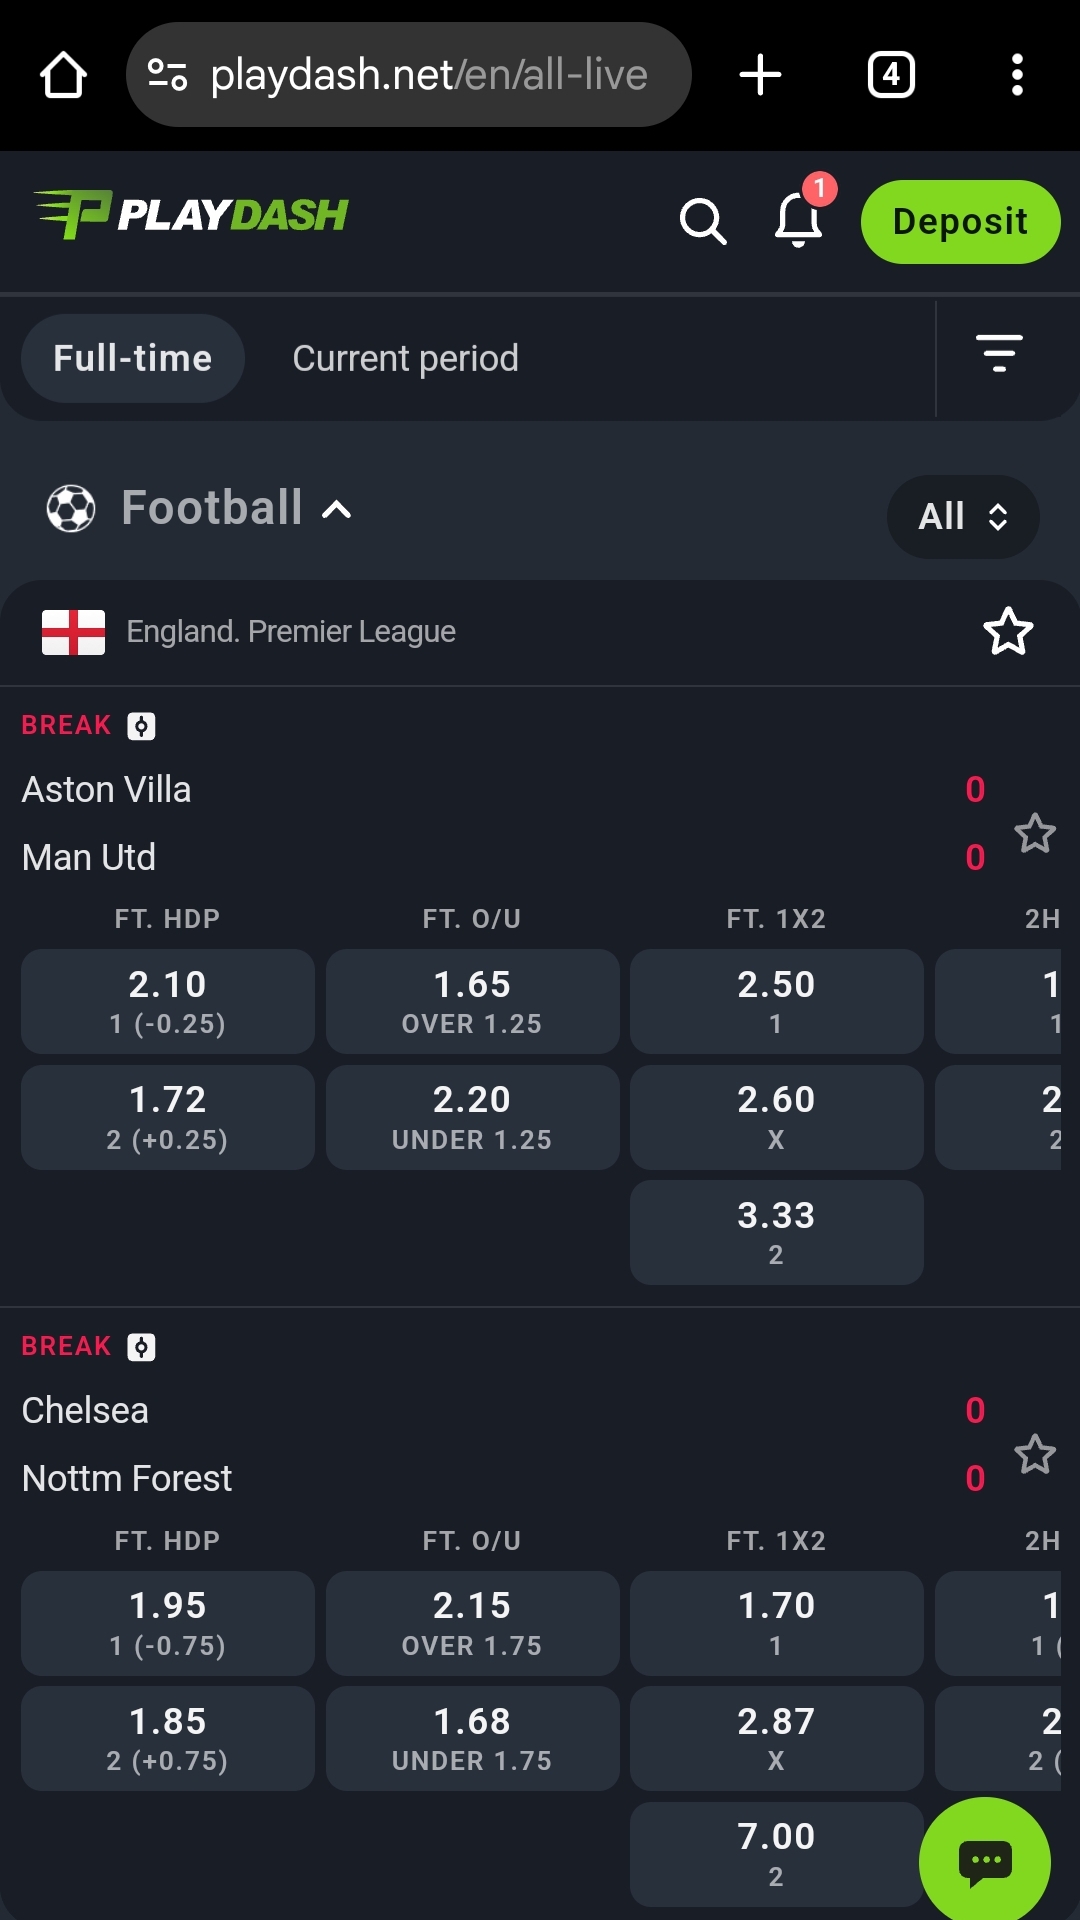Select Chelsea 1X2 draw odds 2.87
The height and width of the screenshot is (1920, 1080).
[776, 1738]
